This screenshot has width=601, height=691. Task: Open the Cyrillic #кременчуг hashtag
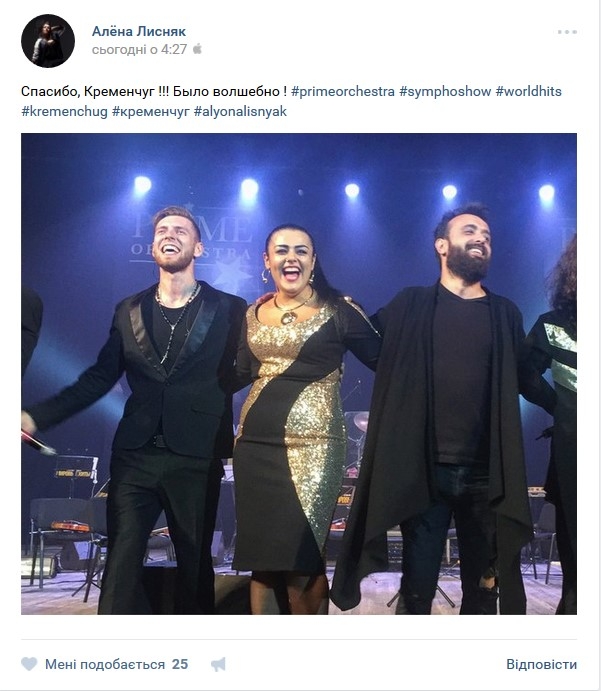pyautogui.click(x=151, y=111)
